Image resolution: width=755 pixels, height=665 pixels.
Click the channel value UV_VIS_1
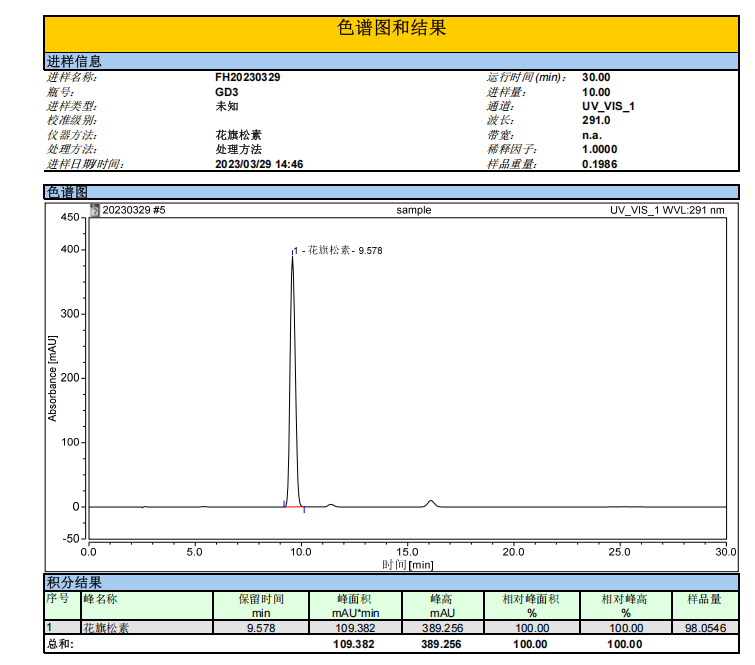click(608, 106)
